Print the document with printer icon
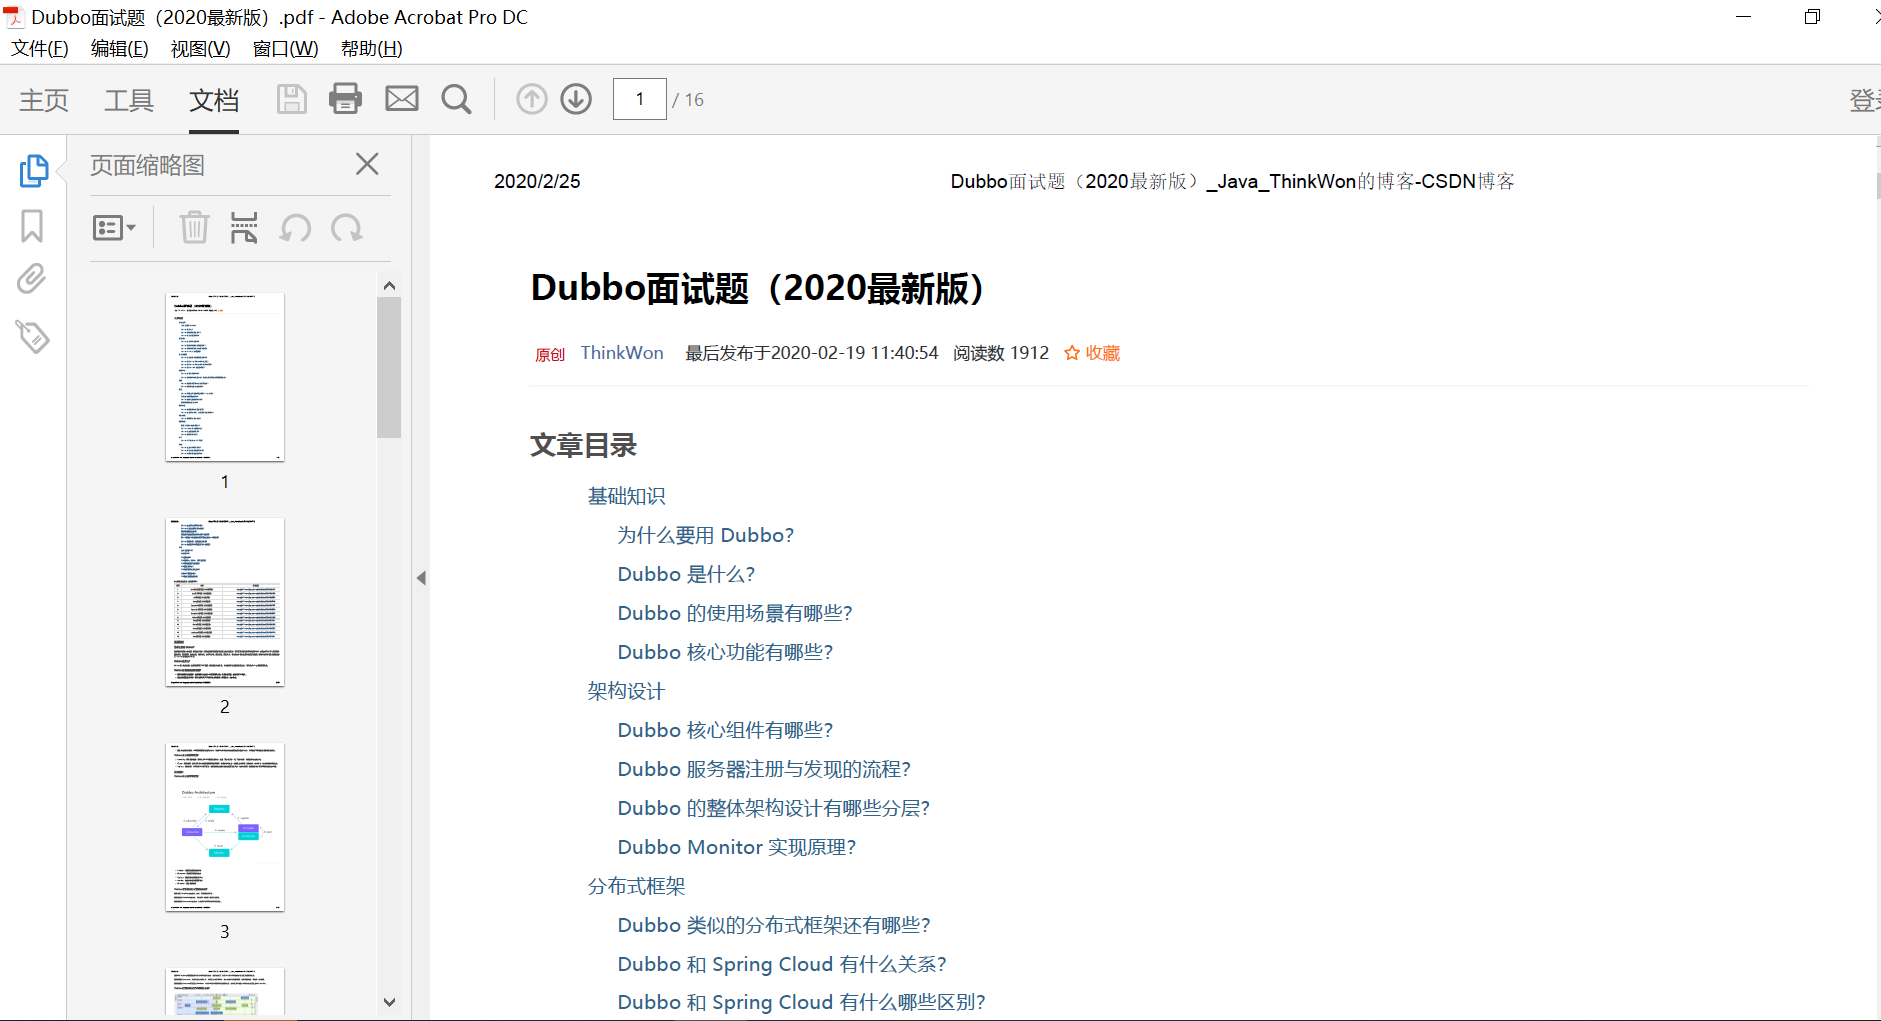Viewport: 1881px width, 1021px height. click(346, 99)
